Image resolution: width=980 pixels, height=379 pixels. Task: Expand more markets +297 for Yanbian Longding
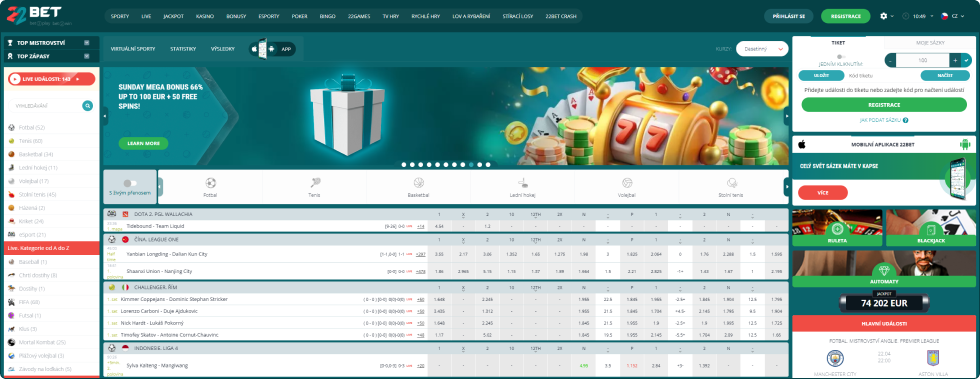421,254
